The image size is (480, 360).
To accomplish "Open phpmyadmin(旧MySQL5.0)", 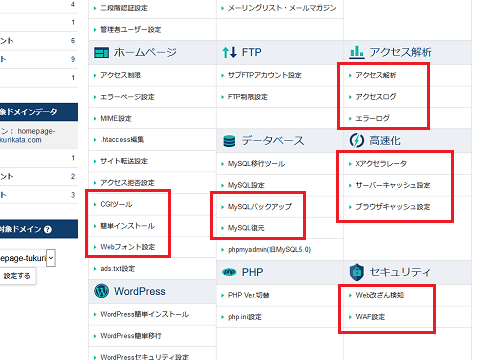I will coord(269,249).
